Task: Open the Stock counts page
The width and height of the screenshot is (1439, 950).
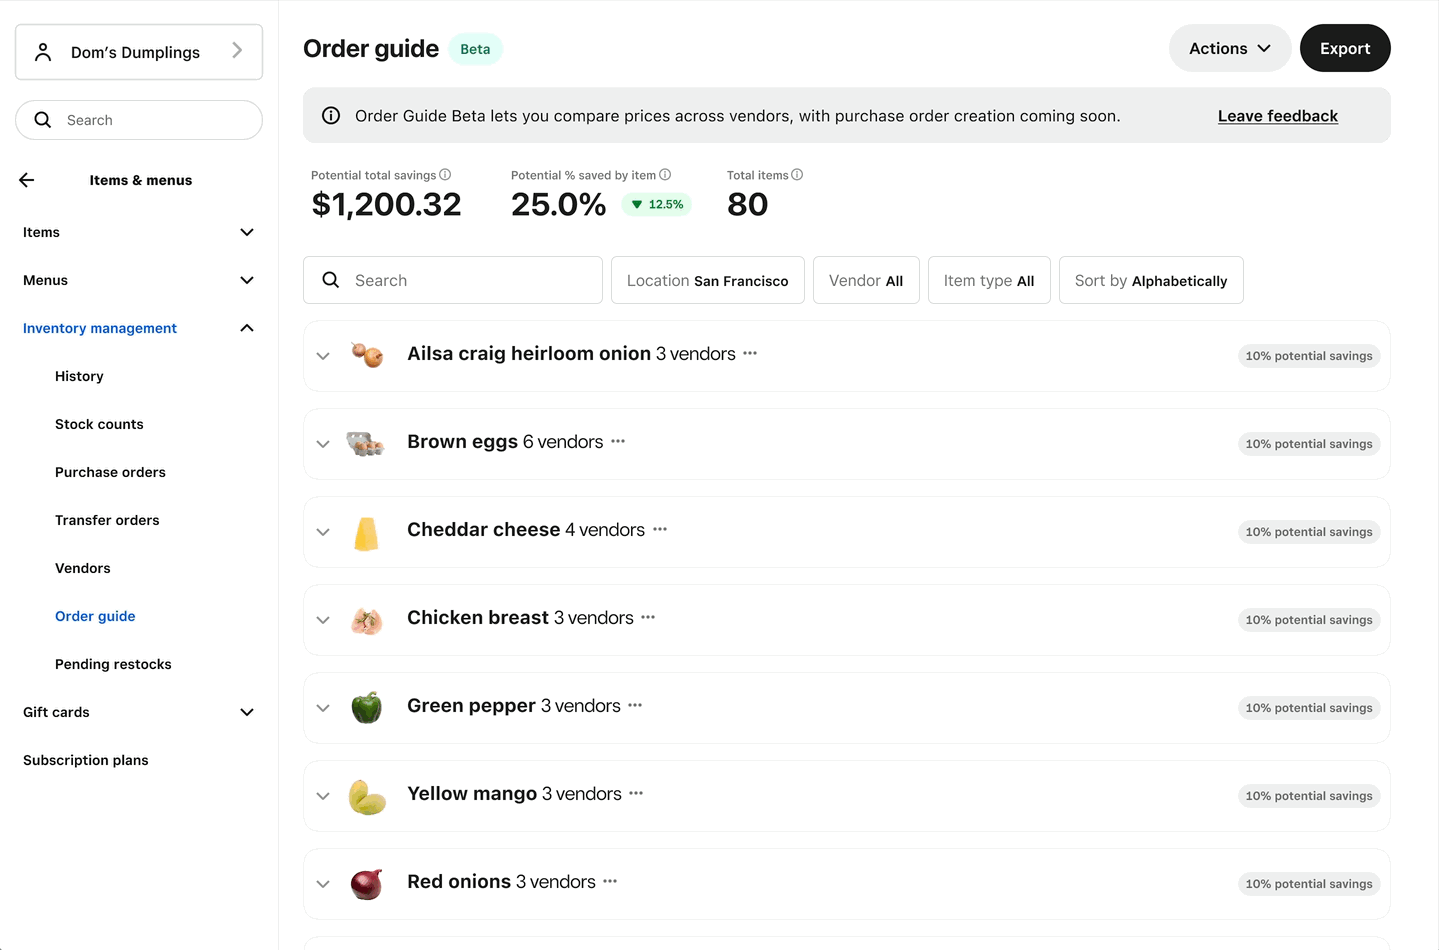Action: pyautogui.click(x=99, y=424)
